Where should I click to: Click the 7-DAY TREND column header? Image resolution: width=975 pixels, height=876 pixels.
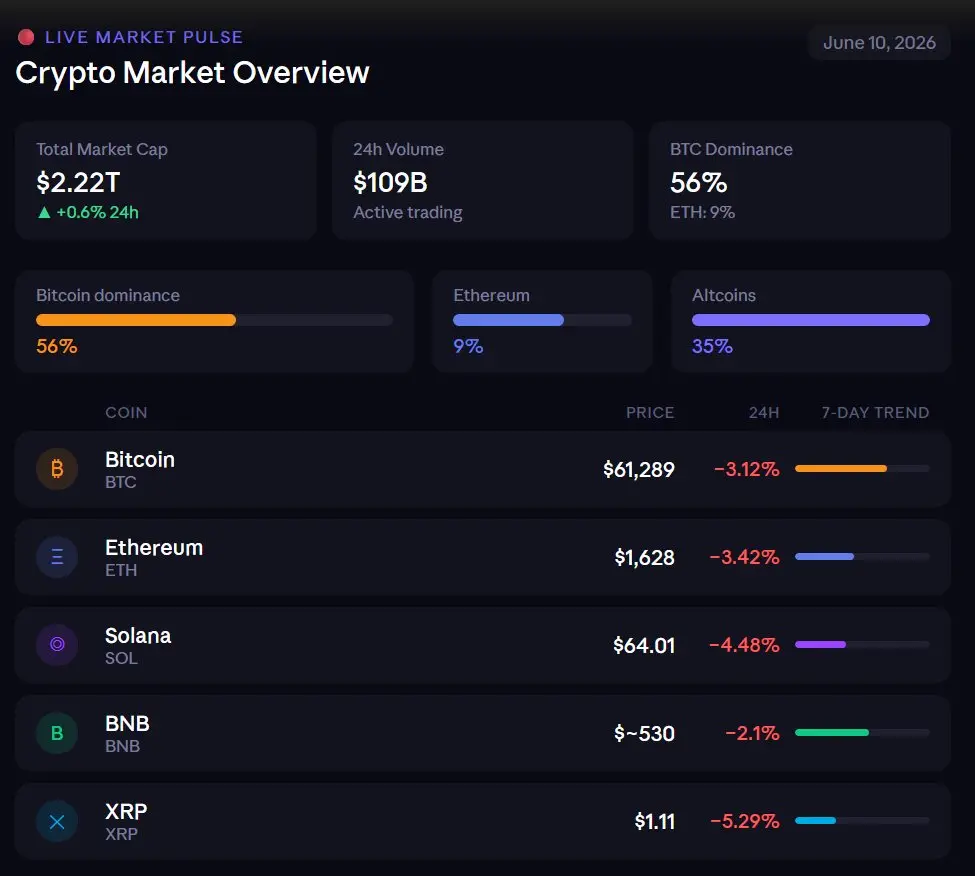875,413
